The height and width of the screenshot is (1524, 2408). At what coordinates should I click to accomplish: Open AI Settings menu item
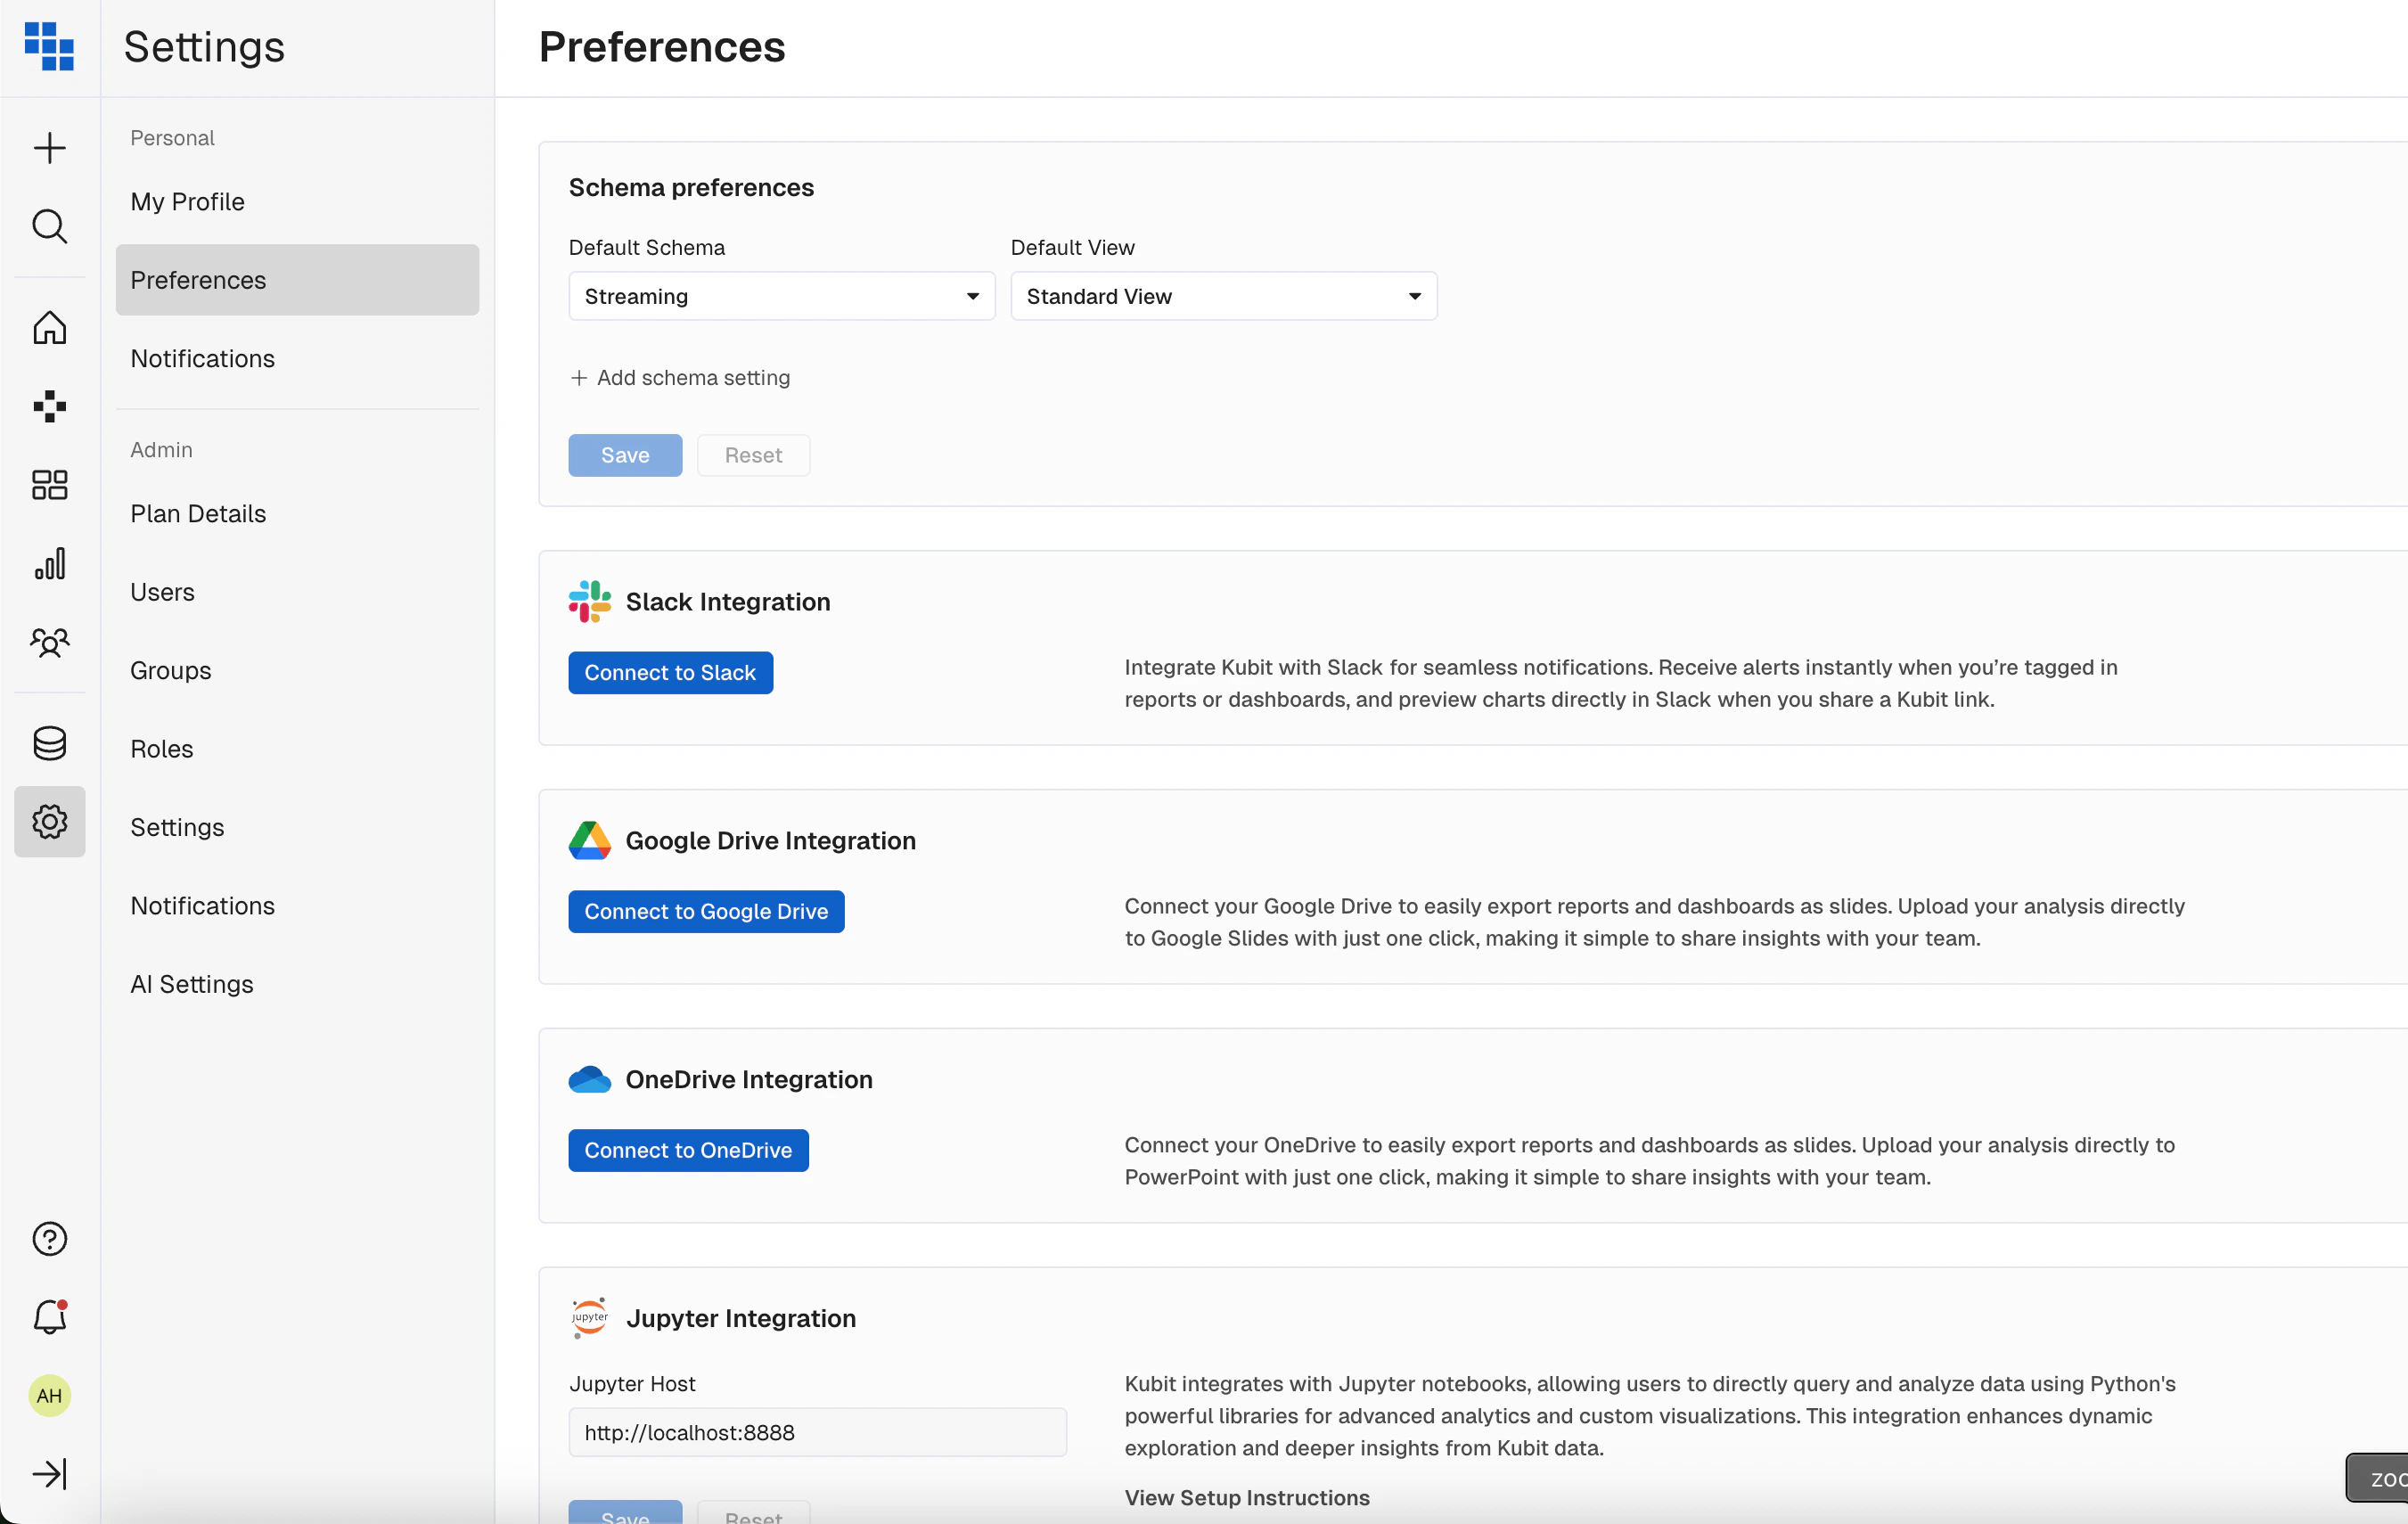[192, 984]
